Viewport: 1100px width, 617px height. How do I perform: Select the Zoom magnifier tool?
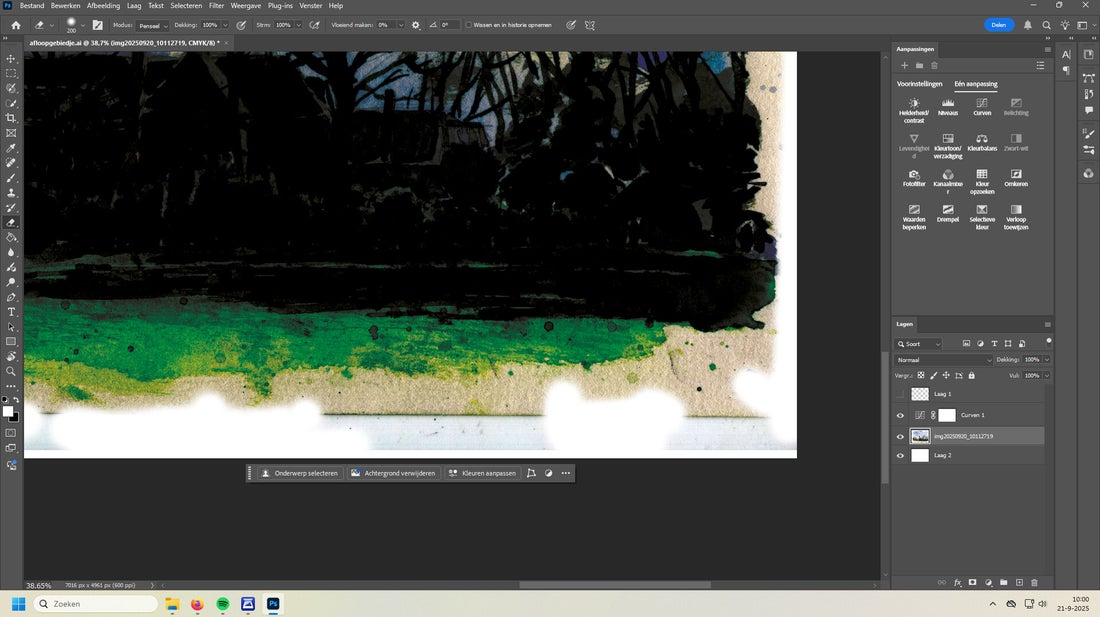point(11,371)
